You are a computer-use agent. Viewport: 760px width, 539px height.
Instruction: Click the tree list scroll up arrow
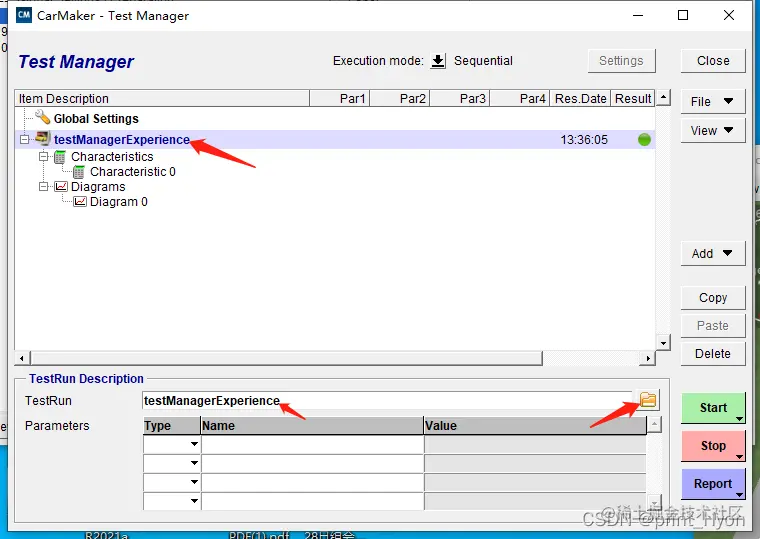pyautogui.click(x=663, y=97)
